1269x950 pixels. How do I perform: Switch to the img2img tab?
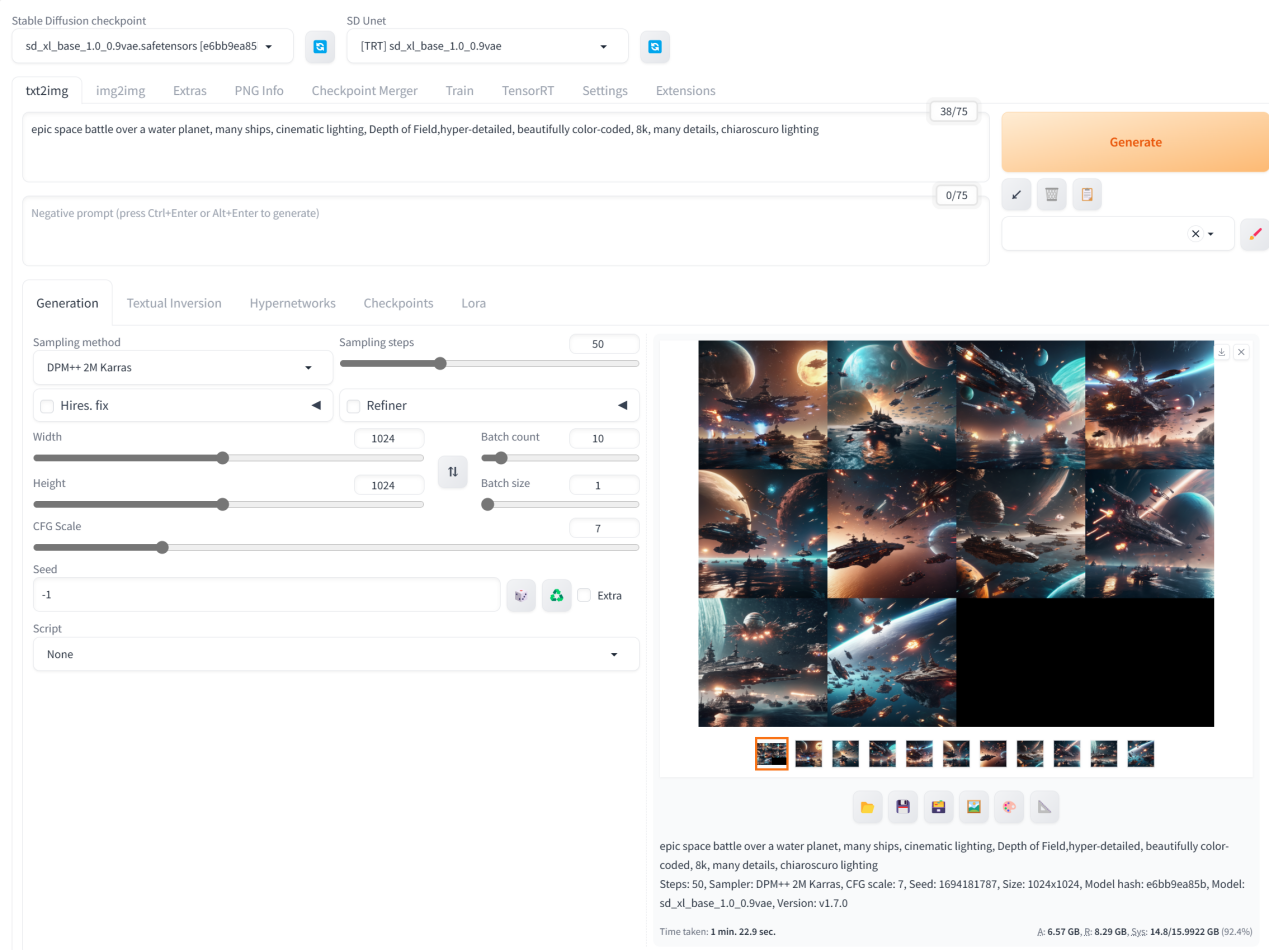pyautogui.click(x=120, y=90)
